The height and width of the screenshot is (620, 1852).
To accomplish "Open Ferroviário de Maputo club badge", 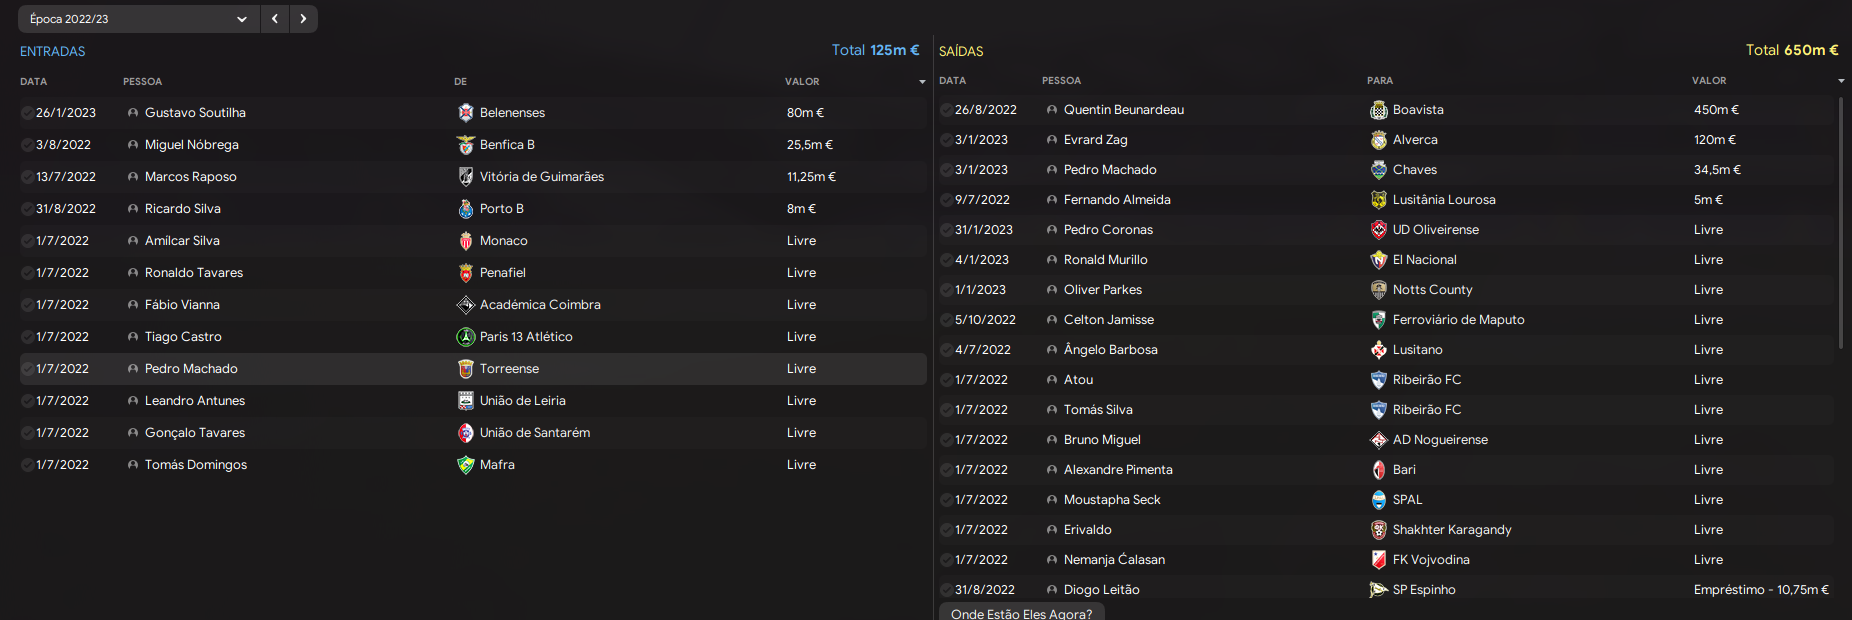I will pos(1379,320).
